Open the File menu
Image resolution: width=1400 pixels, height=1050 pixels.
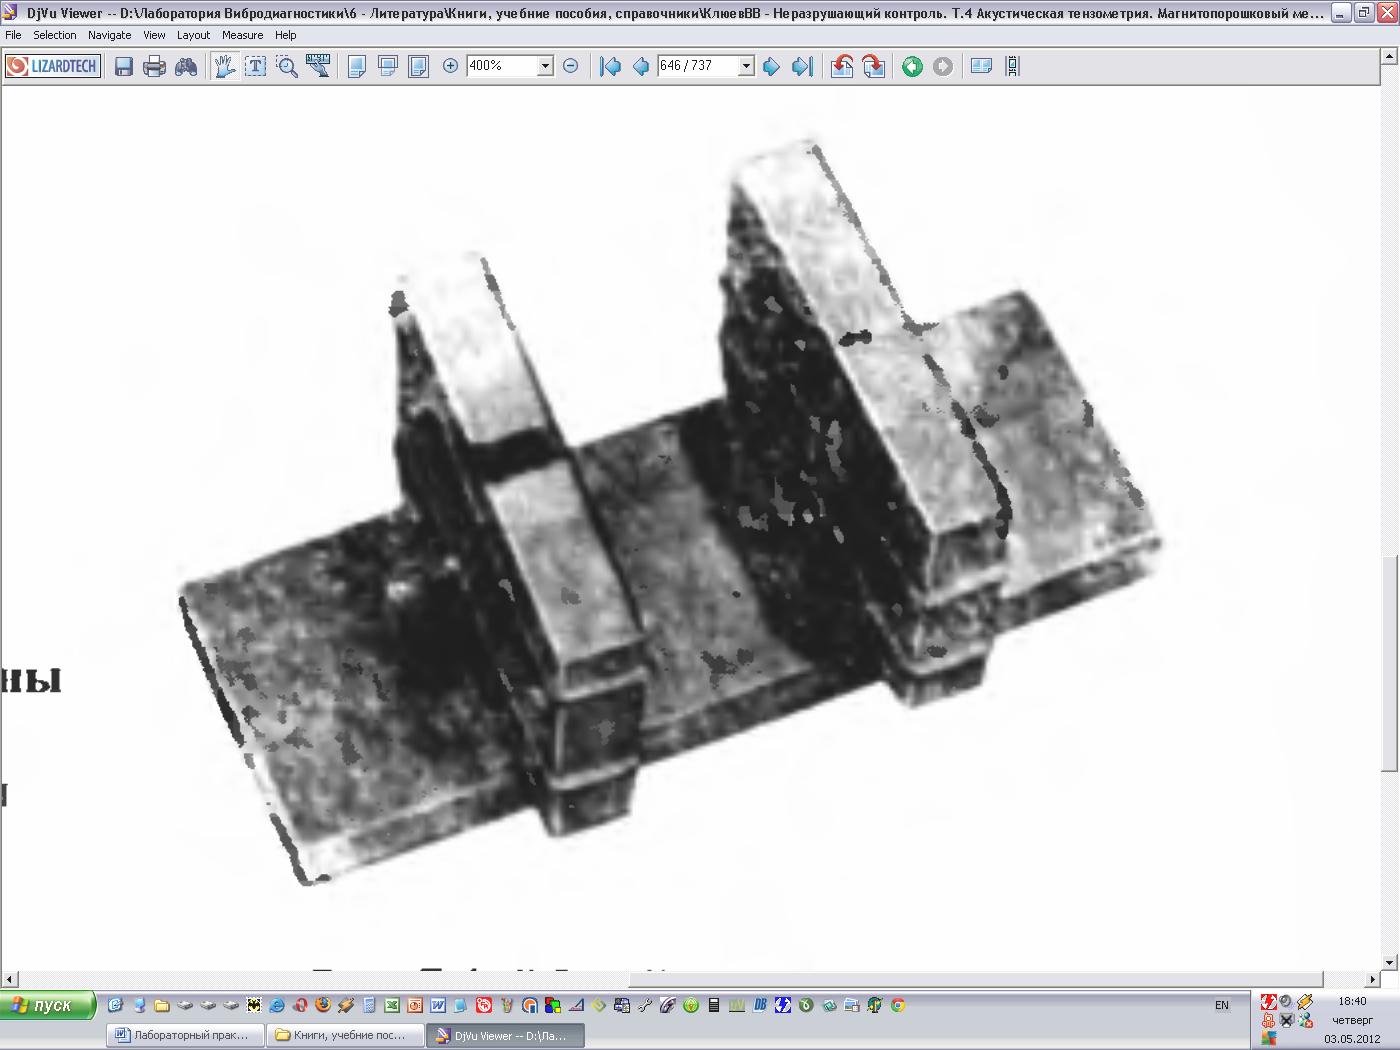[x=13, y=35]
